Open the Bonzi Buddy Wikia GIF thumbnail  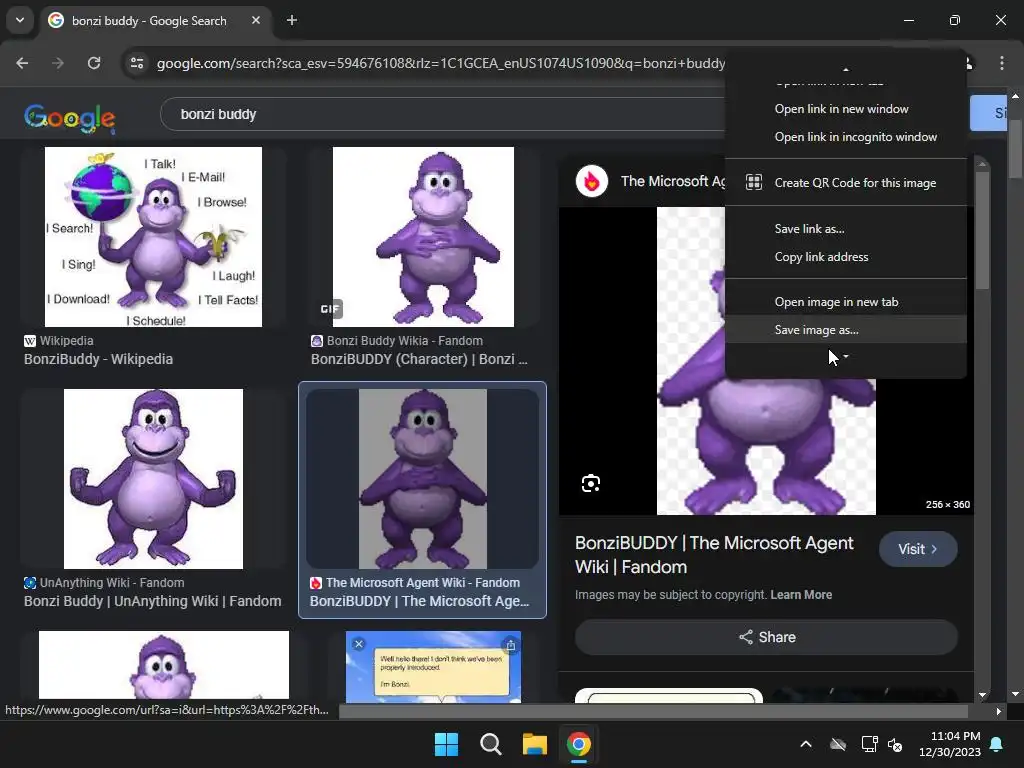[x=423, y=236]
